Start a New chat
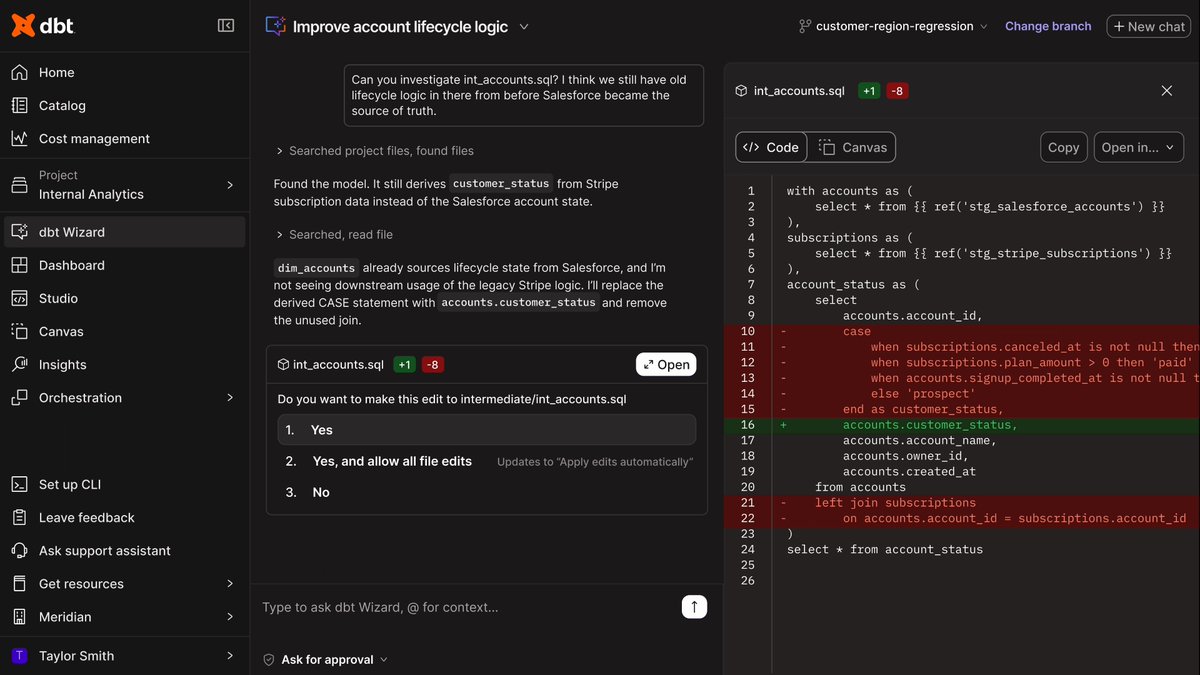 (x=1148, y=26)
